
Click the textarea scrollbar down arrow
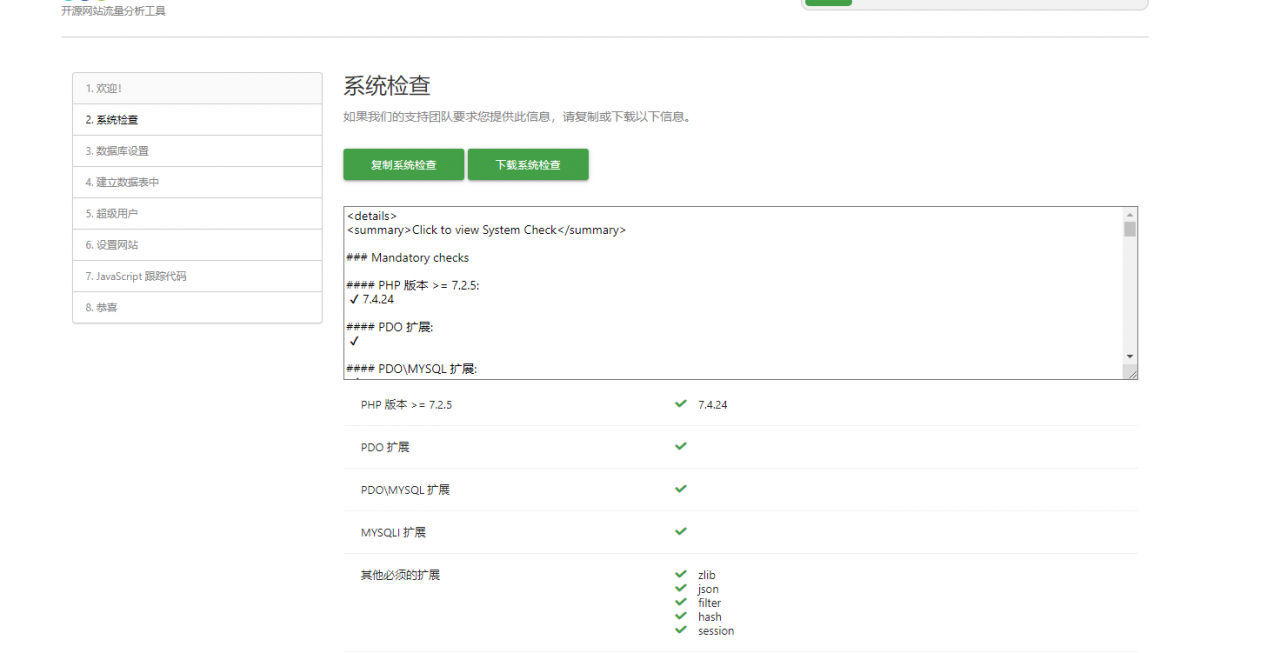tap(1130, 357)
